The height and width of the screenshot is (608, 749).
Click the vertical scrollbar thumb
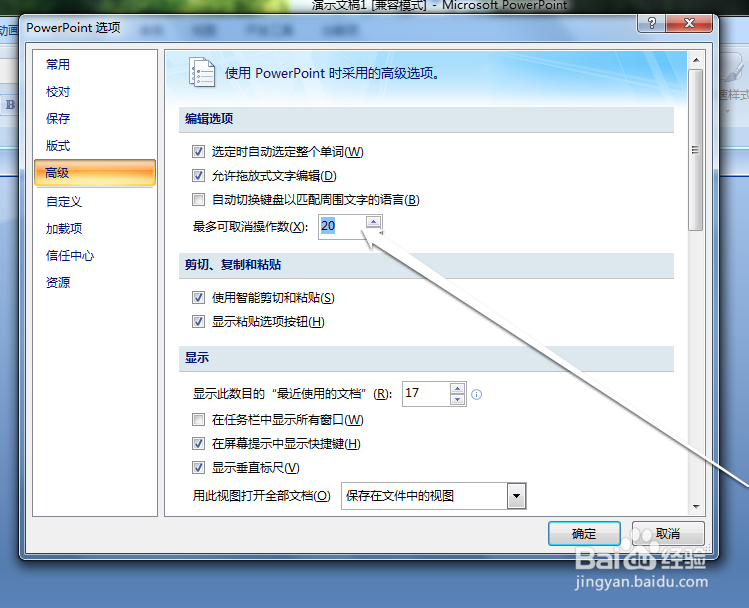pyautogui.click(x=696, y=150)
